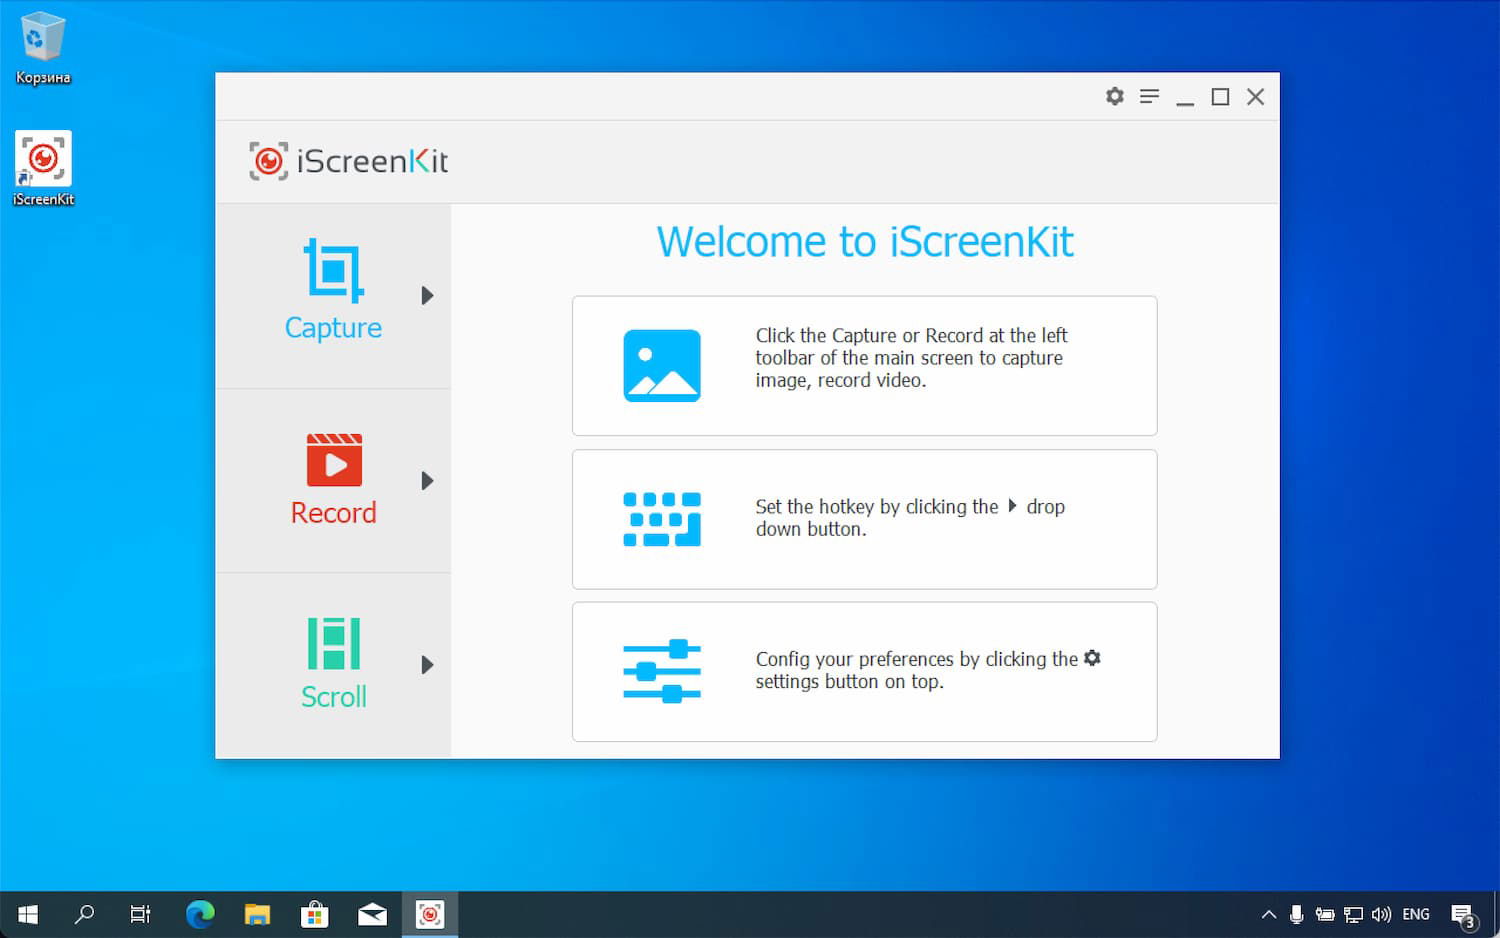Image resolution: width=1500 pixels, height=938 pixels.
Task: Expand the Record drop-down arrow
Action: 427,481
